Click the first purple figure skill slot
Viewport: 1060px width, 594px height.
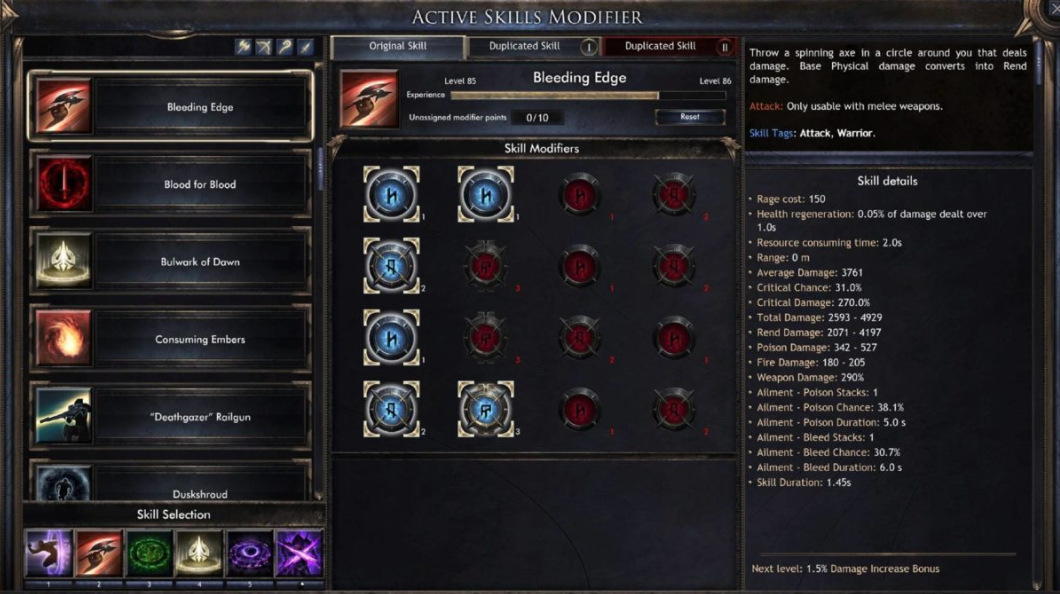coord(49,553)
